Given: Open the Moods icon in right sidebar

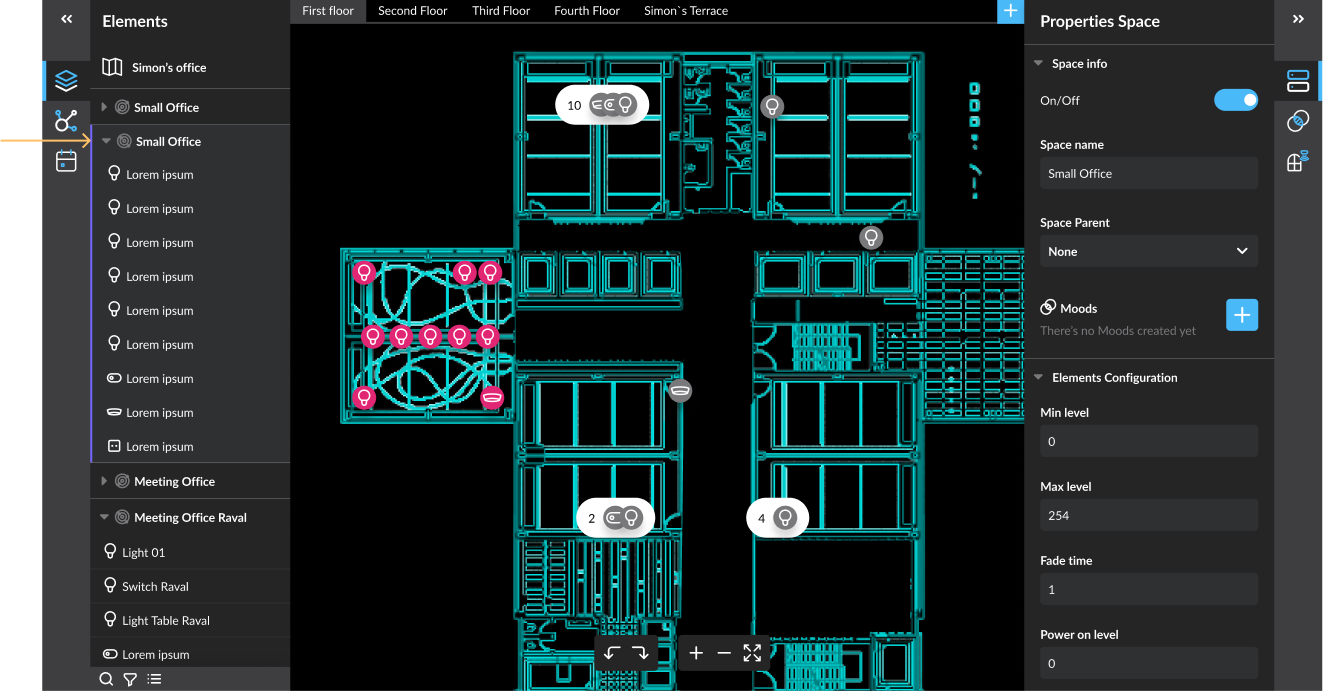Looking at the screenshot, I should point(1297,121).
